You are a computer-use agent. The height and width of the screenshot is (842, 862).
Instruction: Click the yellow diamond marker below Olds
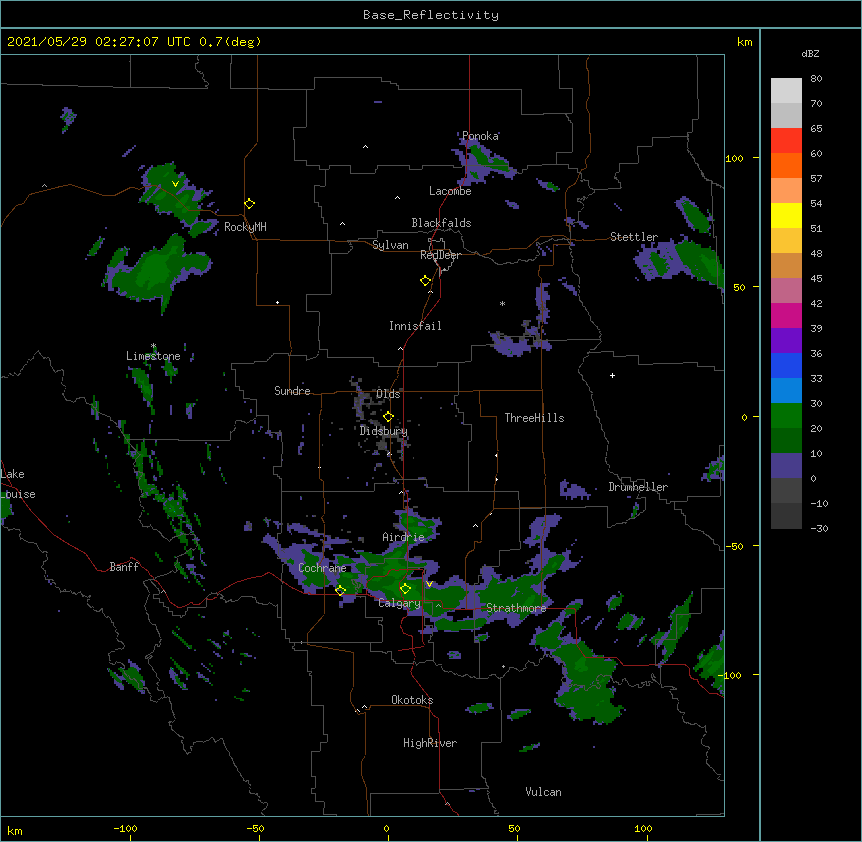point(388,416)
